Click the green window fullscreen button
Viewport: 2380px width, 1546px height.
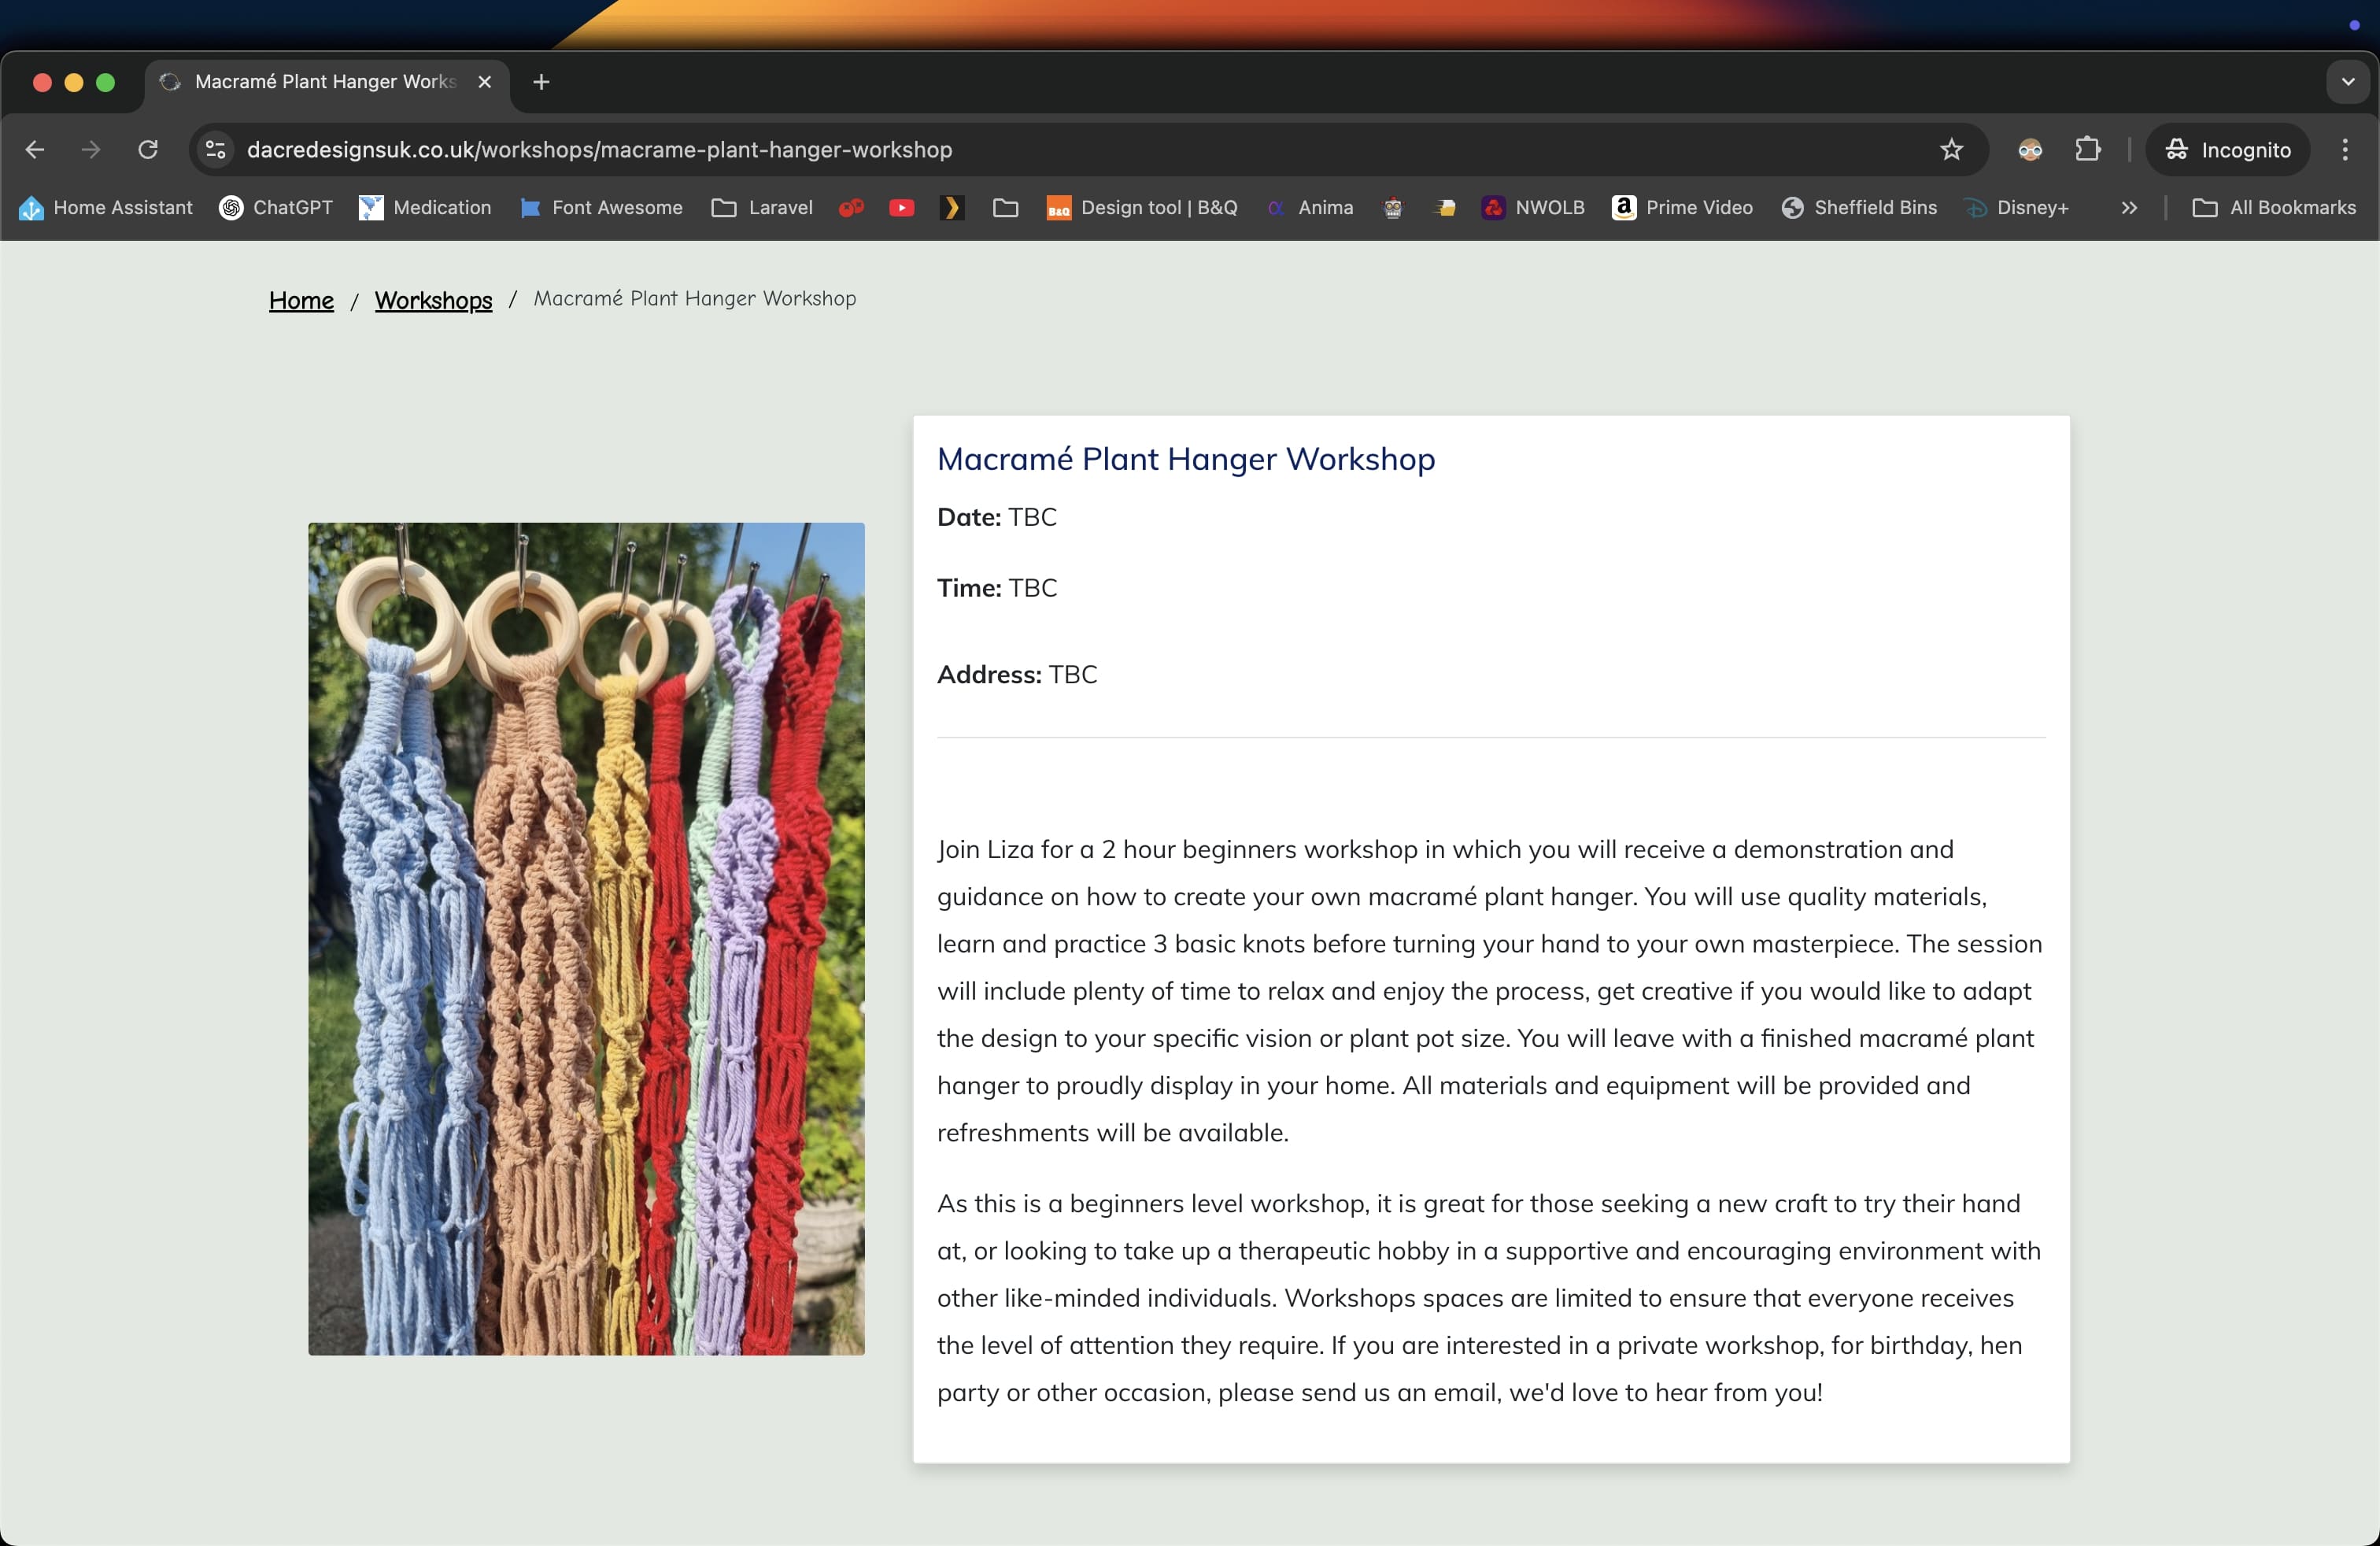(x=105, y=82)
